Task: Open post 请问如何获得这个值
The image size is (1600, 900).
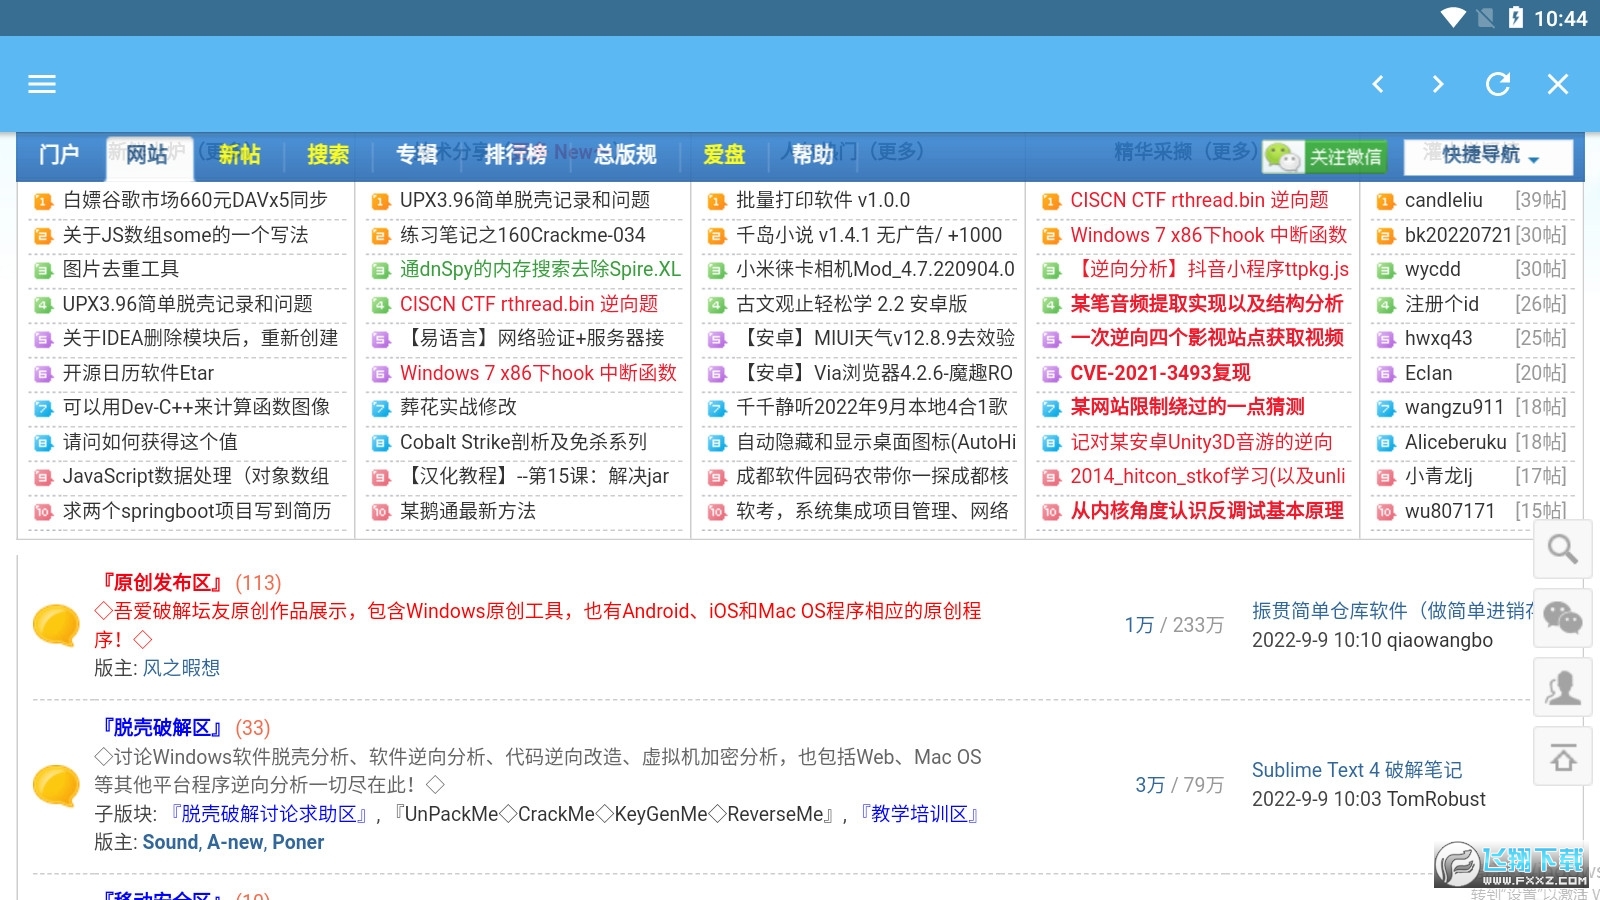Action: click(150, 442)
